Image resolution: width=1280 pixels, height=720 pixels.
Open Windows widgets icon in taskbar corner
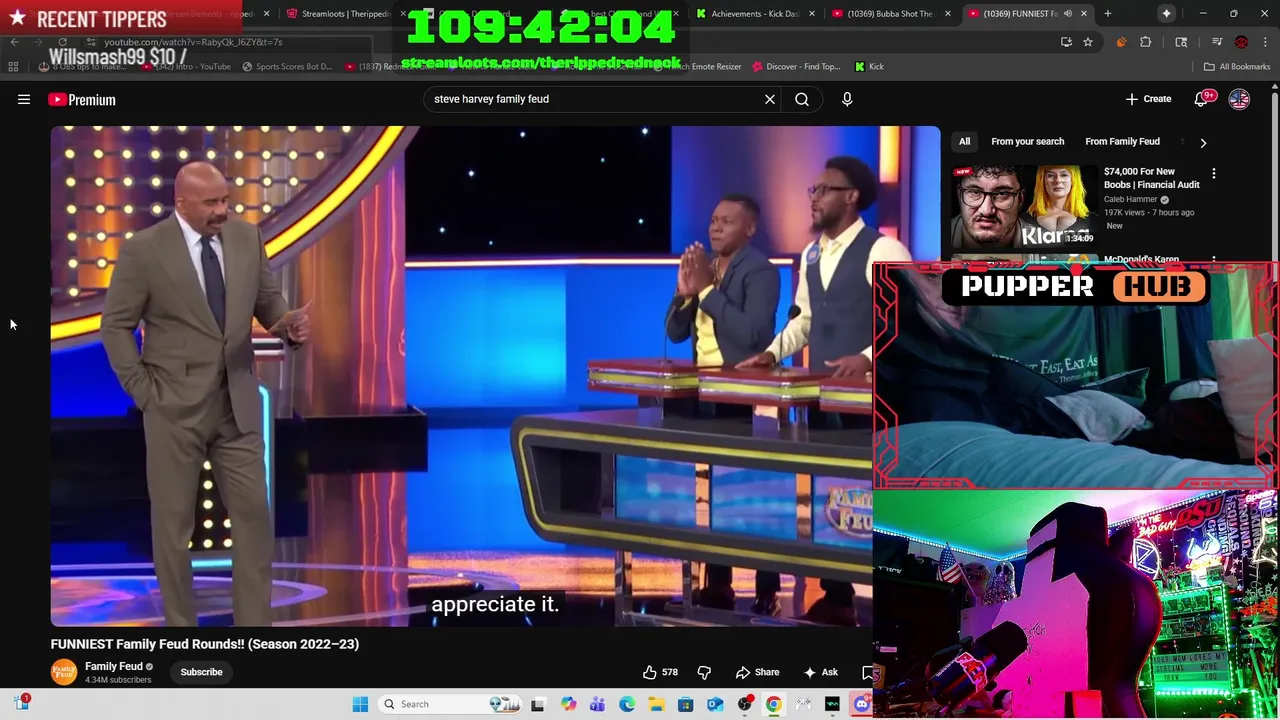(x=21, y=704)
